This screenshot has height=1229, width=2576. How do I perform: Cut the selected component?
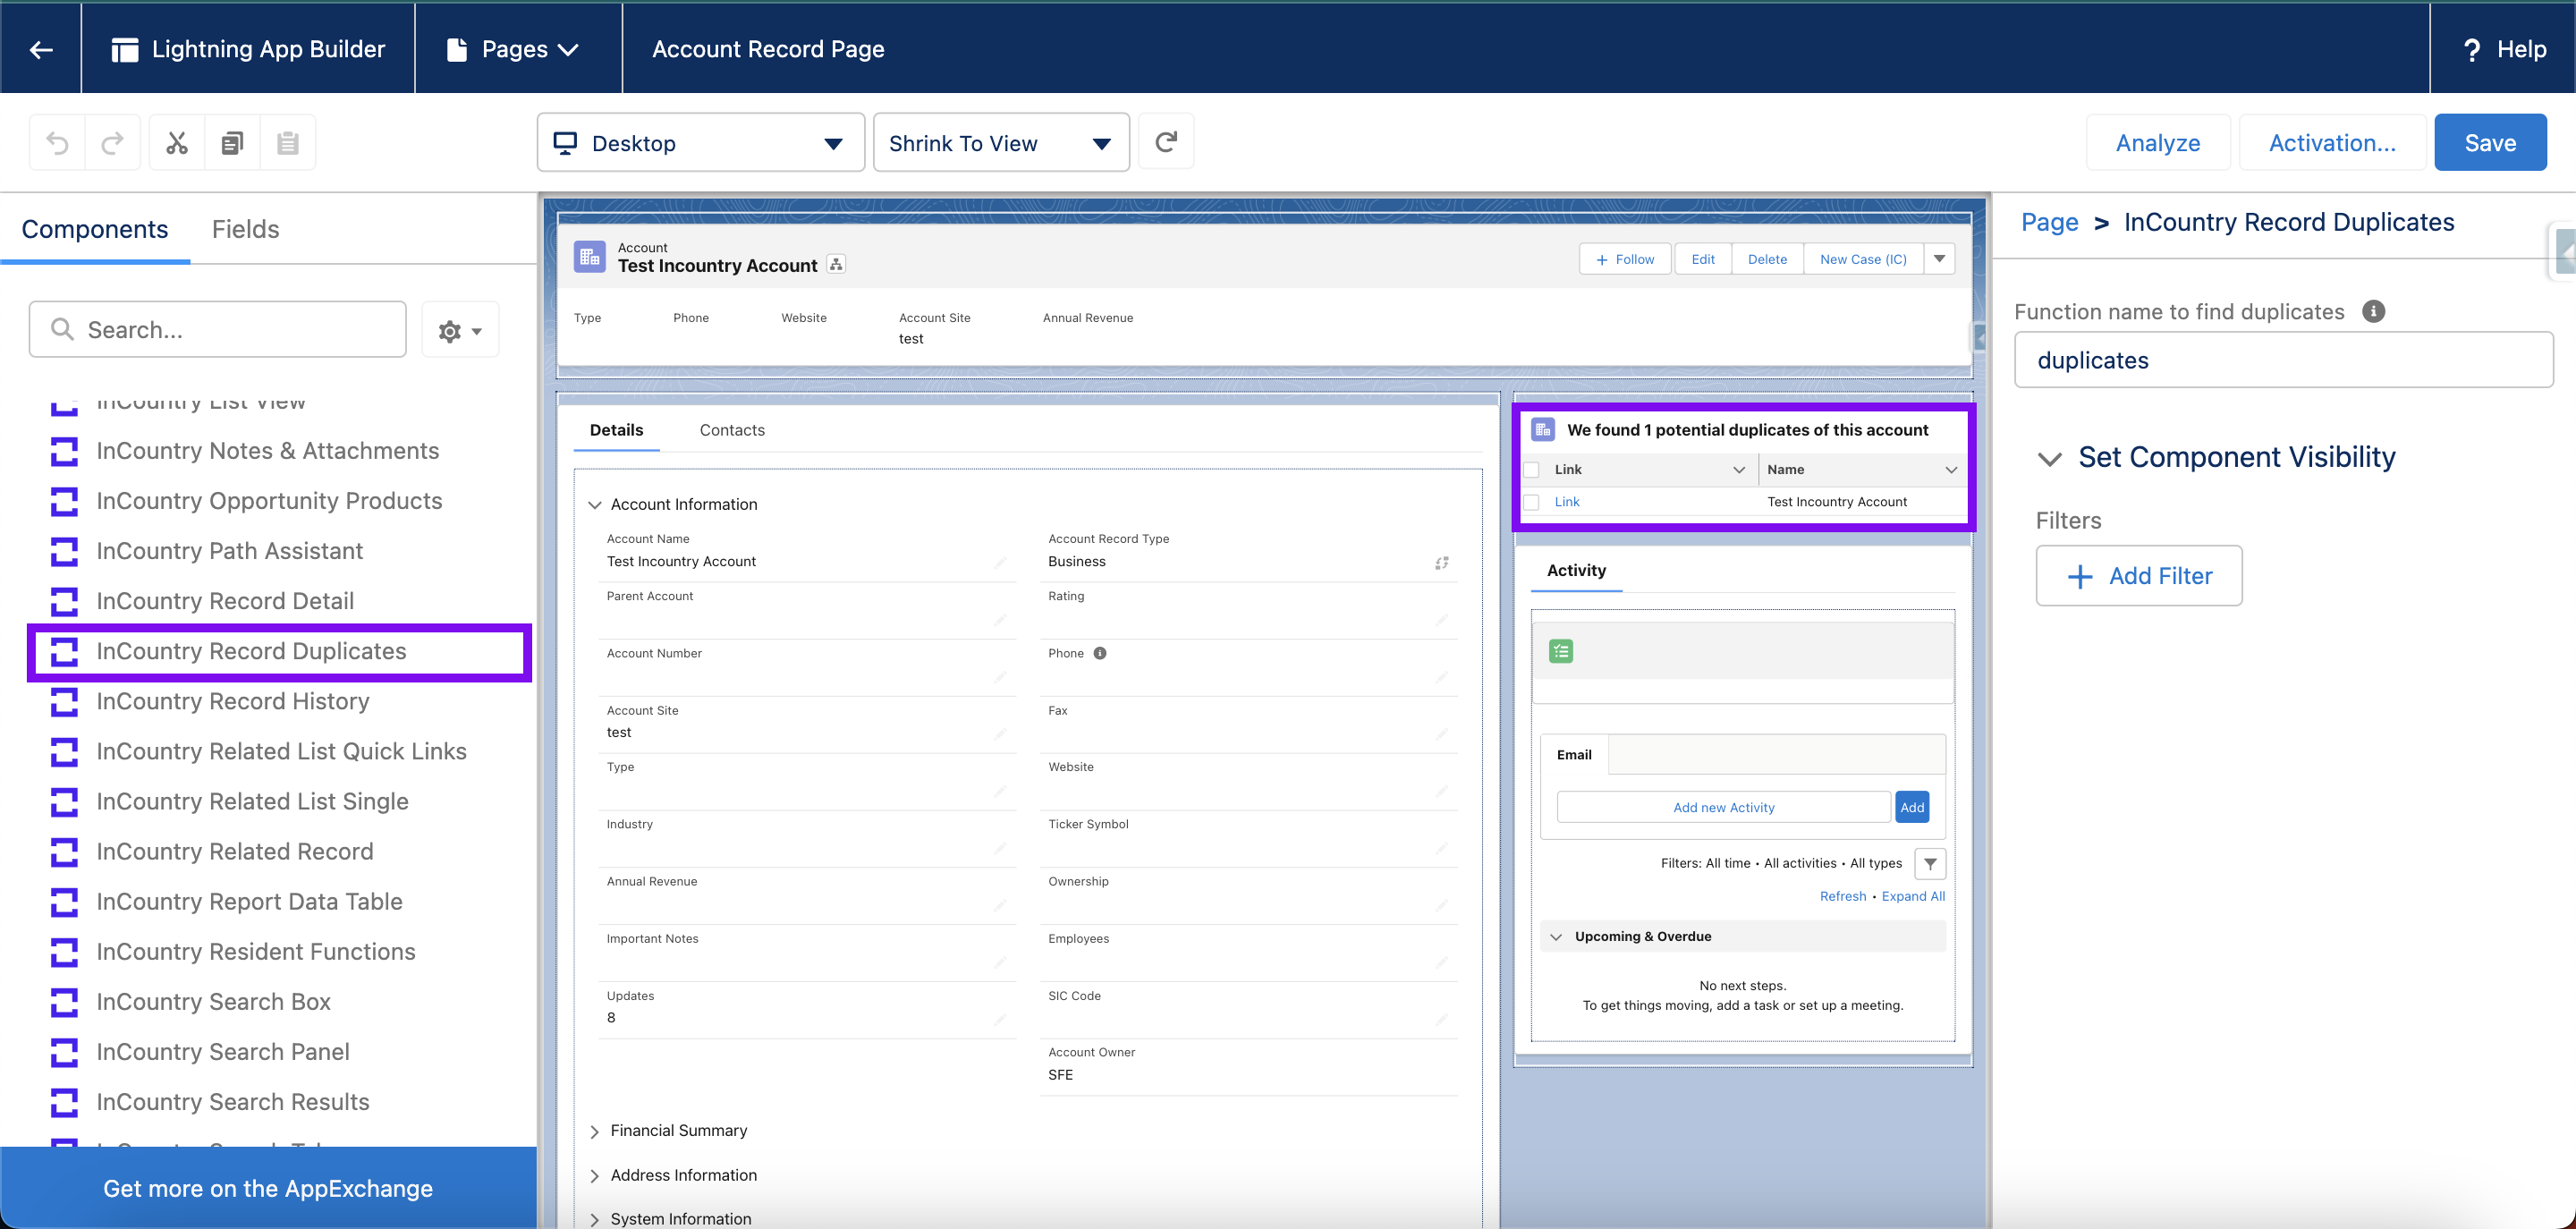click(x=176, y=142)
